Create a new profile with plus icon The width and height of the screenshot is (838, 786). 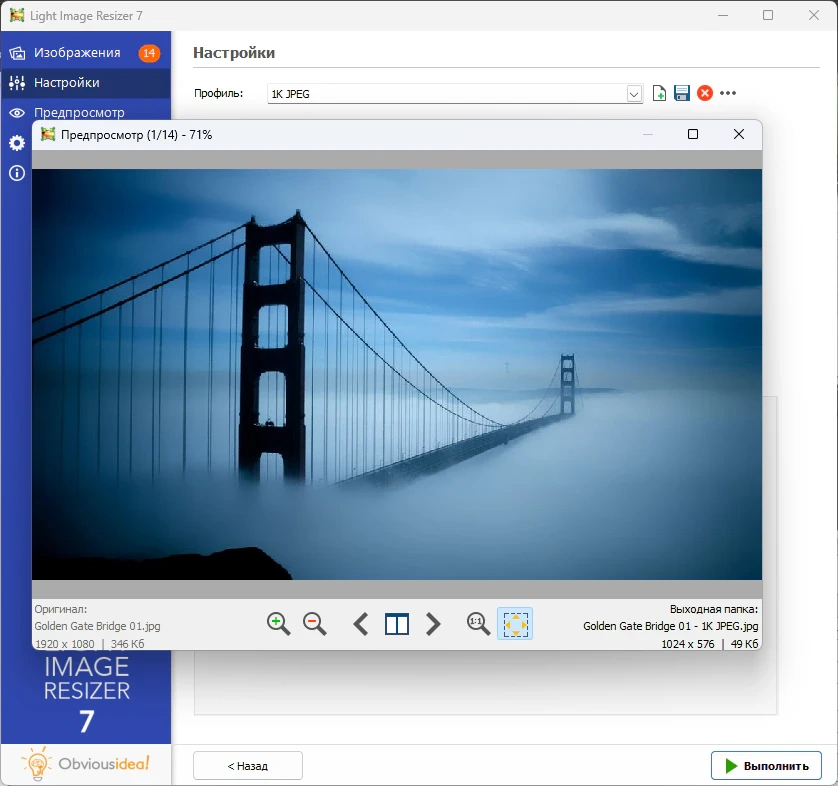[x=659, y=93]
